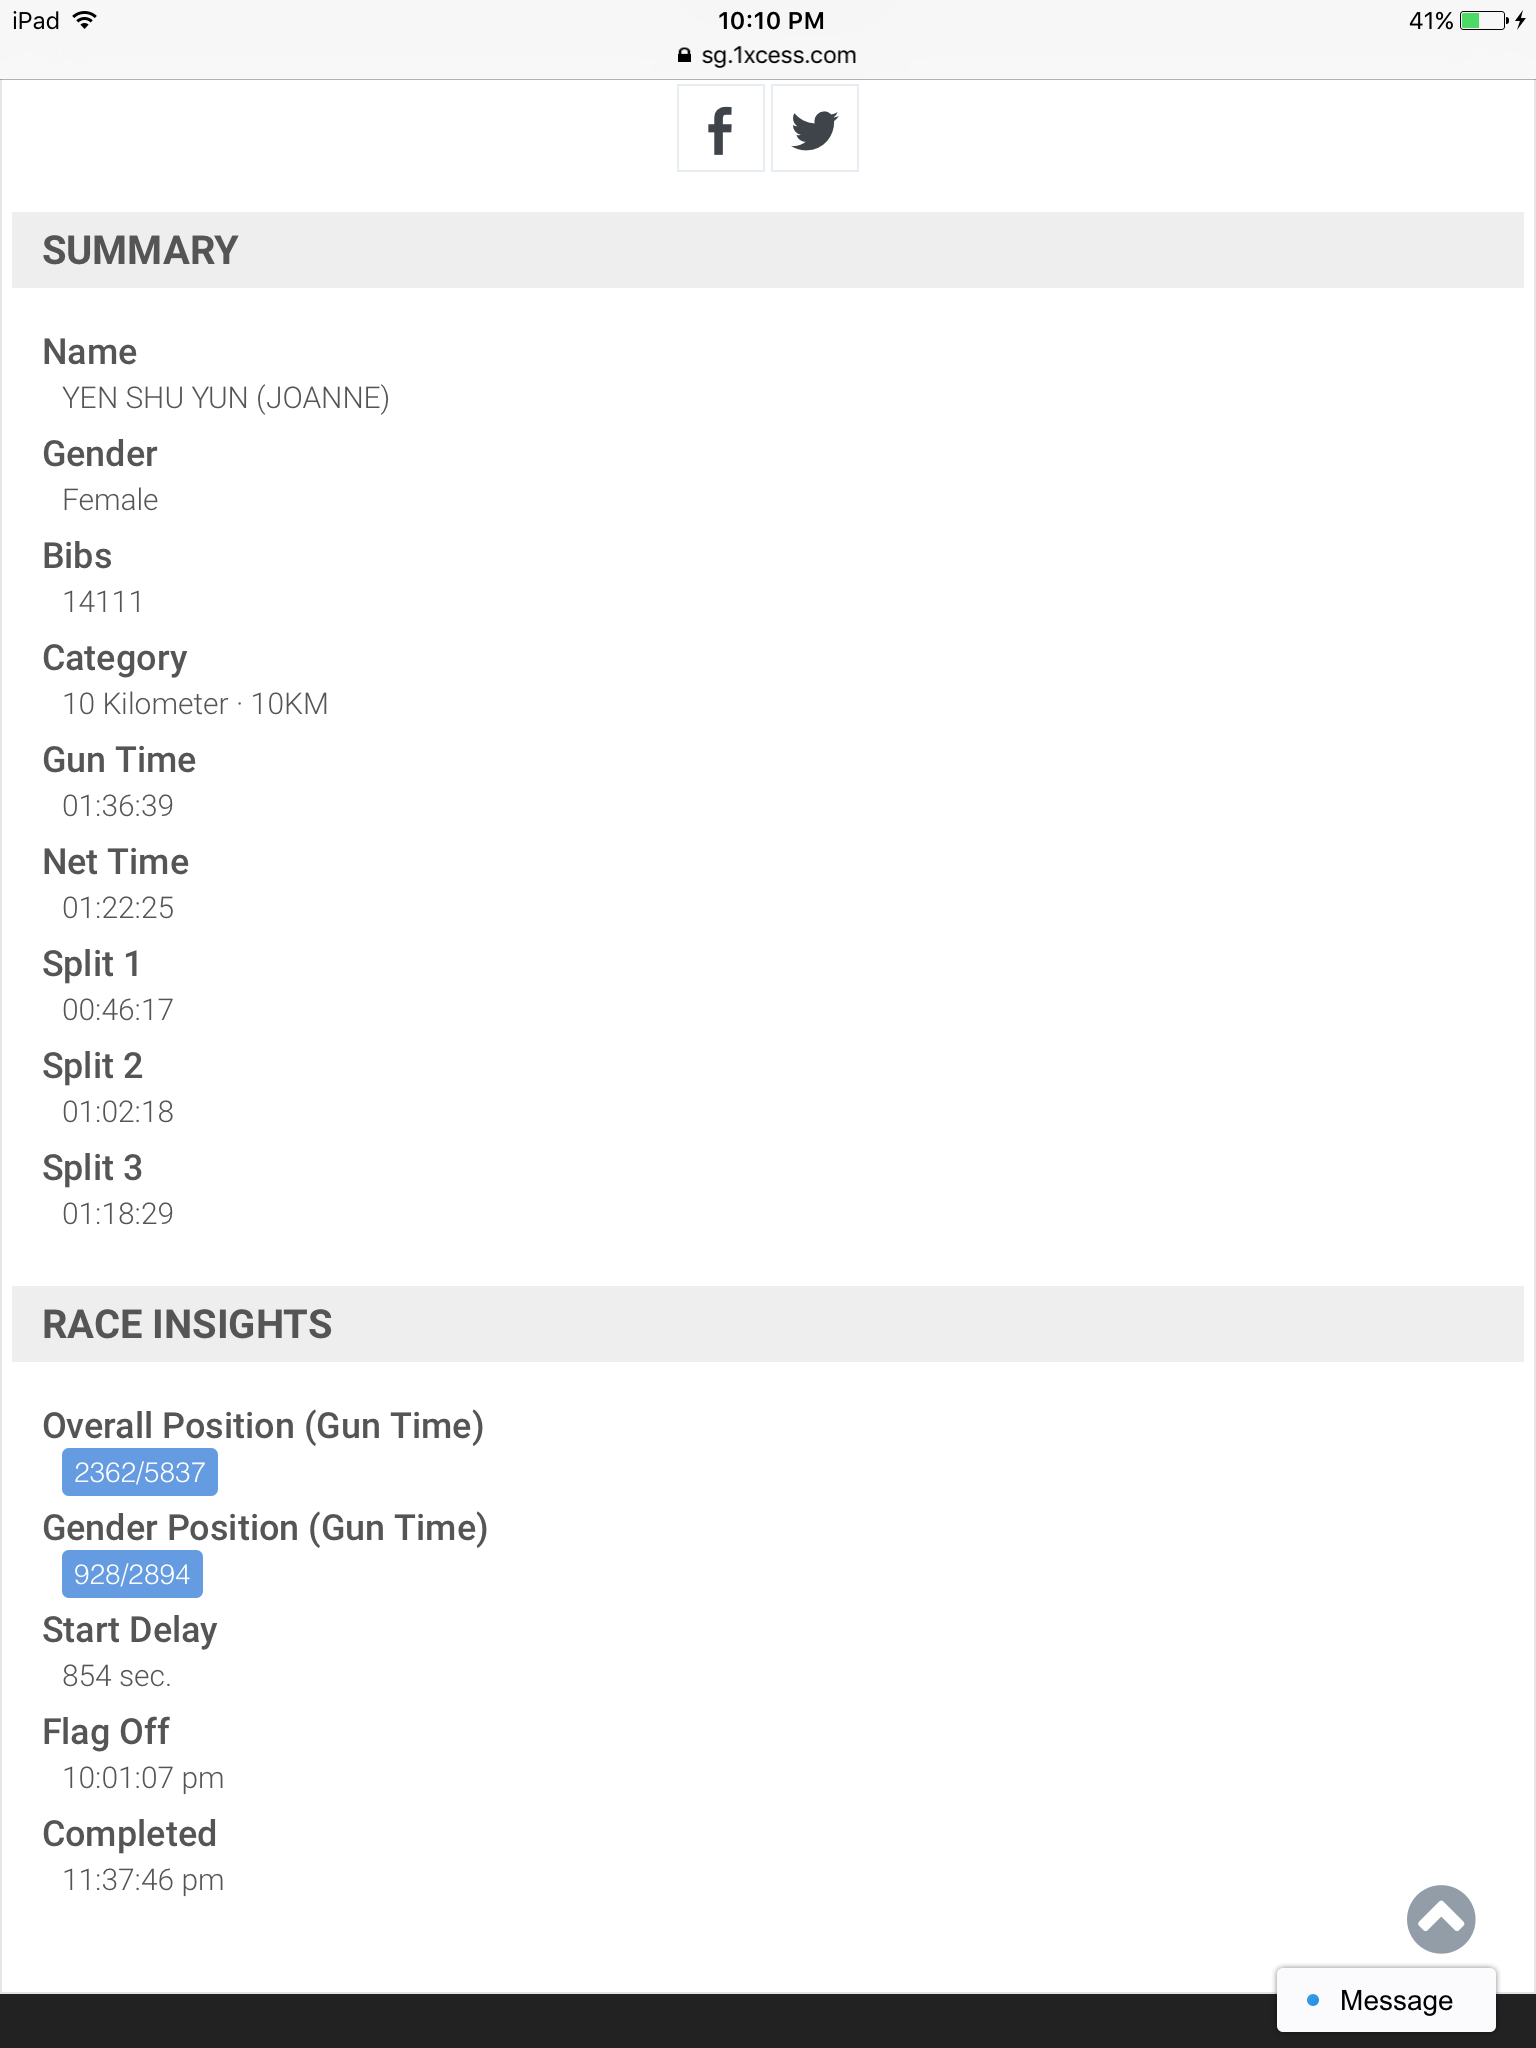
Task: Tap the runner name YEN SHU YUN (JOANNE)
Action: click(225, 398)
